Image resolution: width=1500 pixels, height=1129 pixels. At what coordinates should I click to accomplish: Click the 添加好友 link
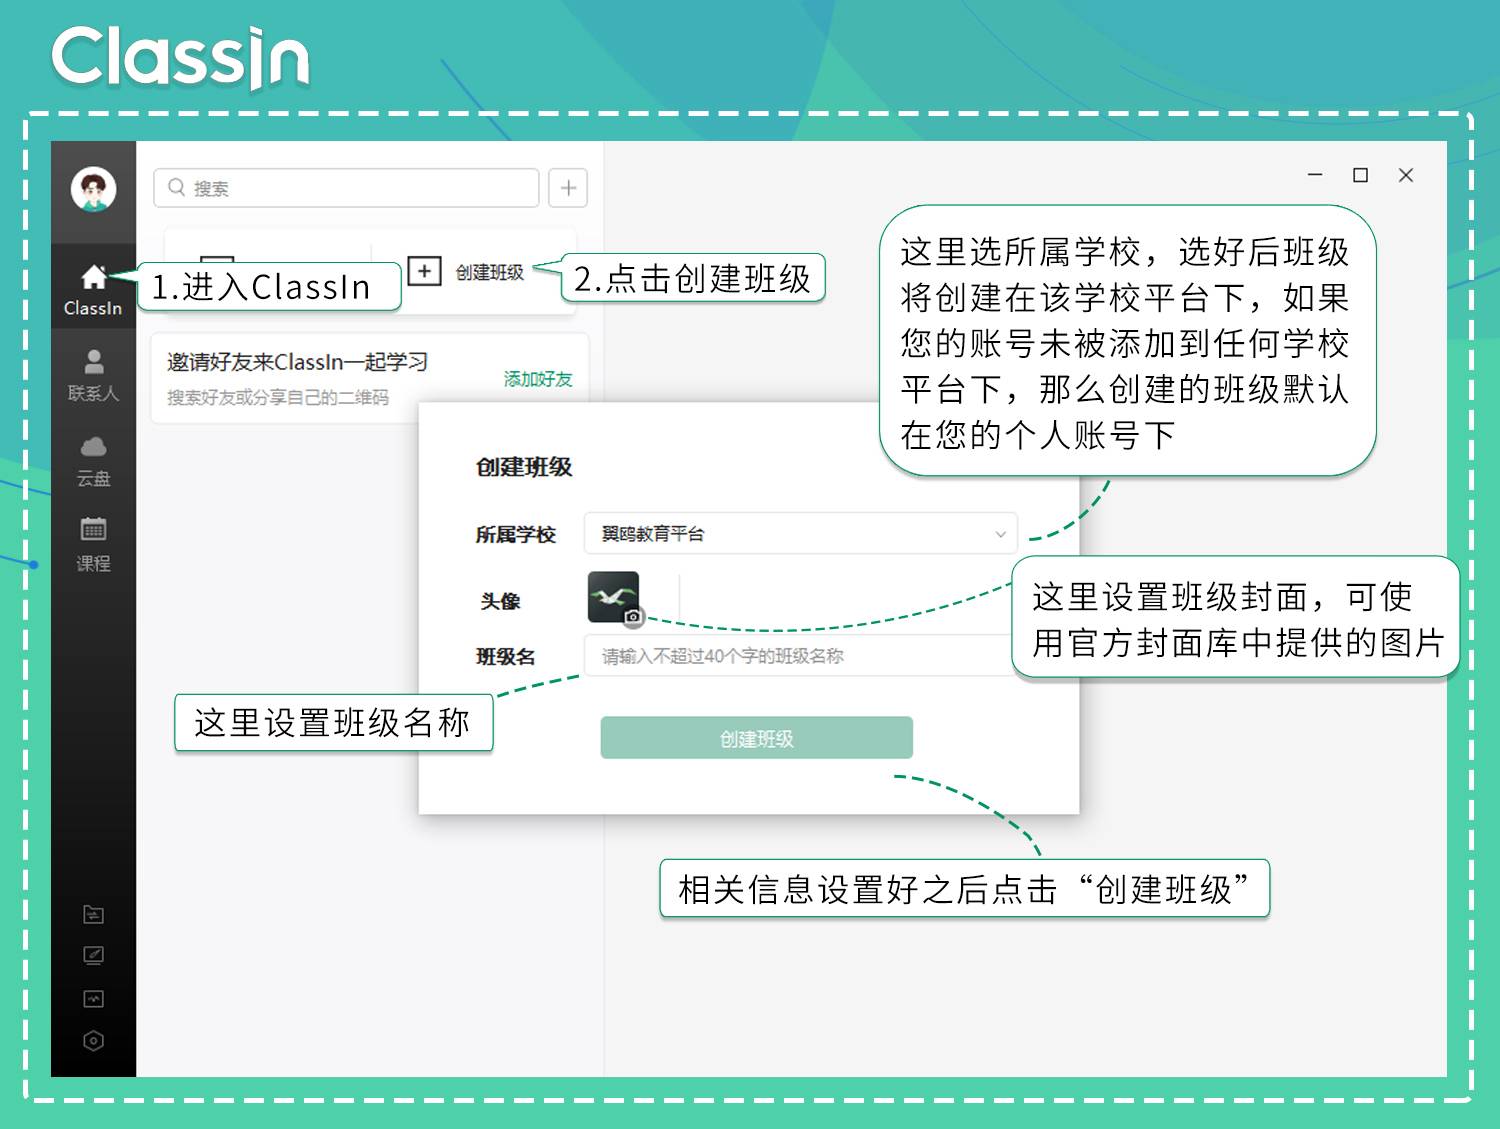coord(538,379)
